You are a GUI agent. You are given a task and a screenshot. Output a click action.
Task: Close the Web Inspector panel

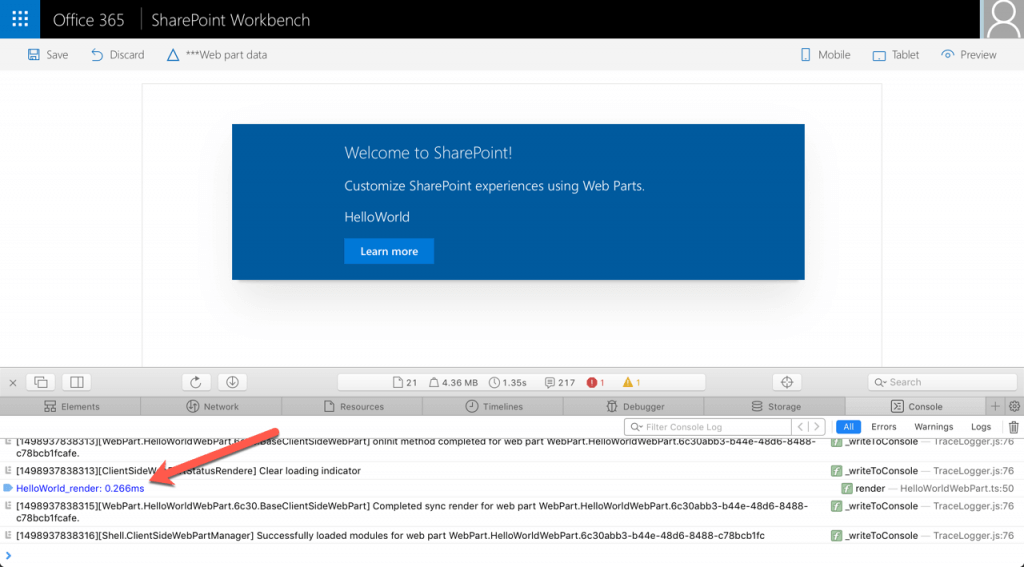click(x=13, y=383)
